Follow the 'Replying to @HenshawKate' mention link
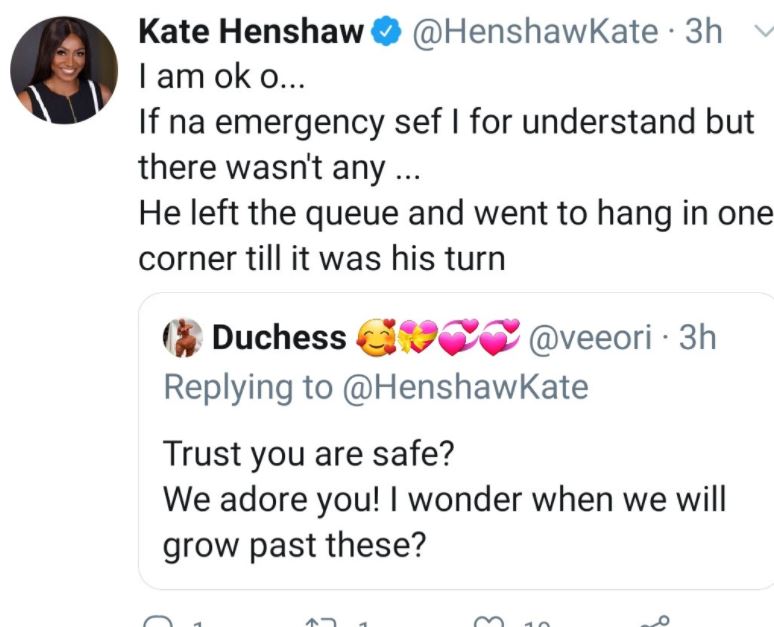 coord(466,388)
